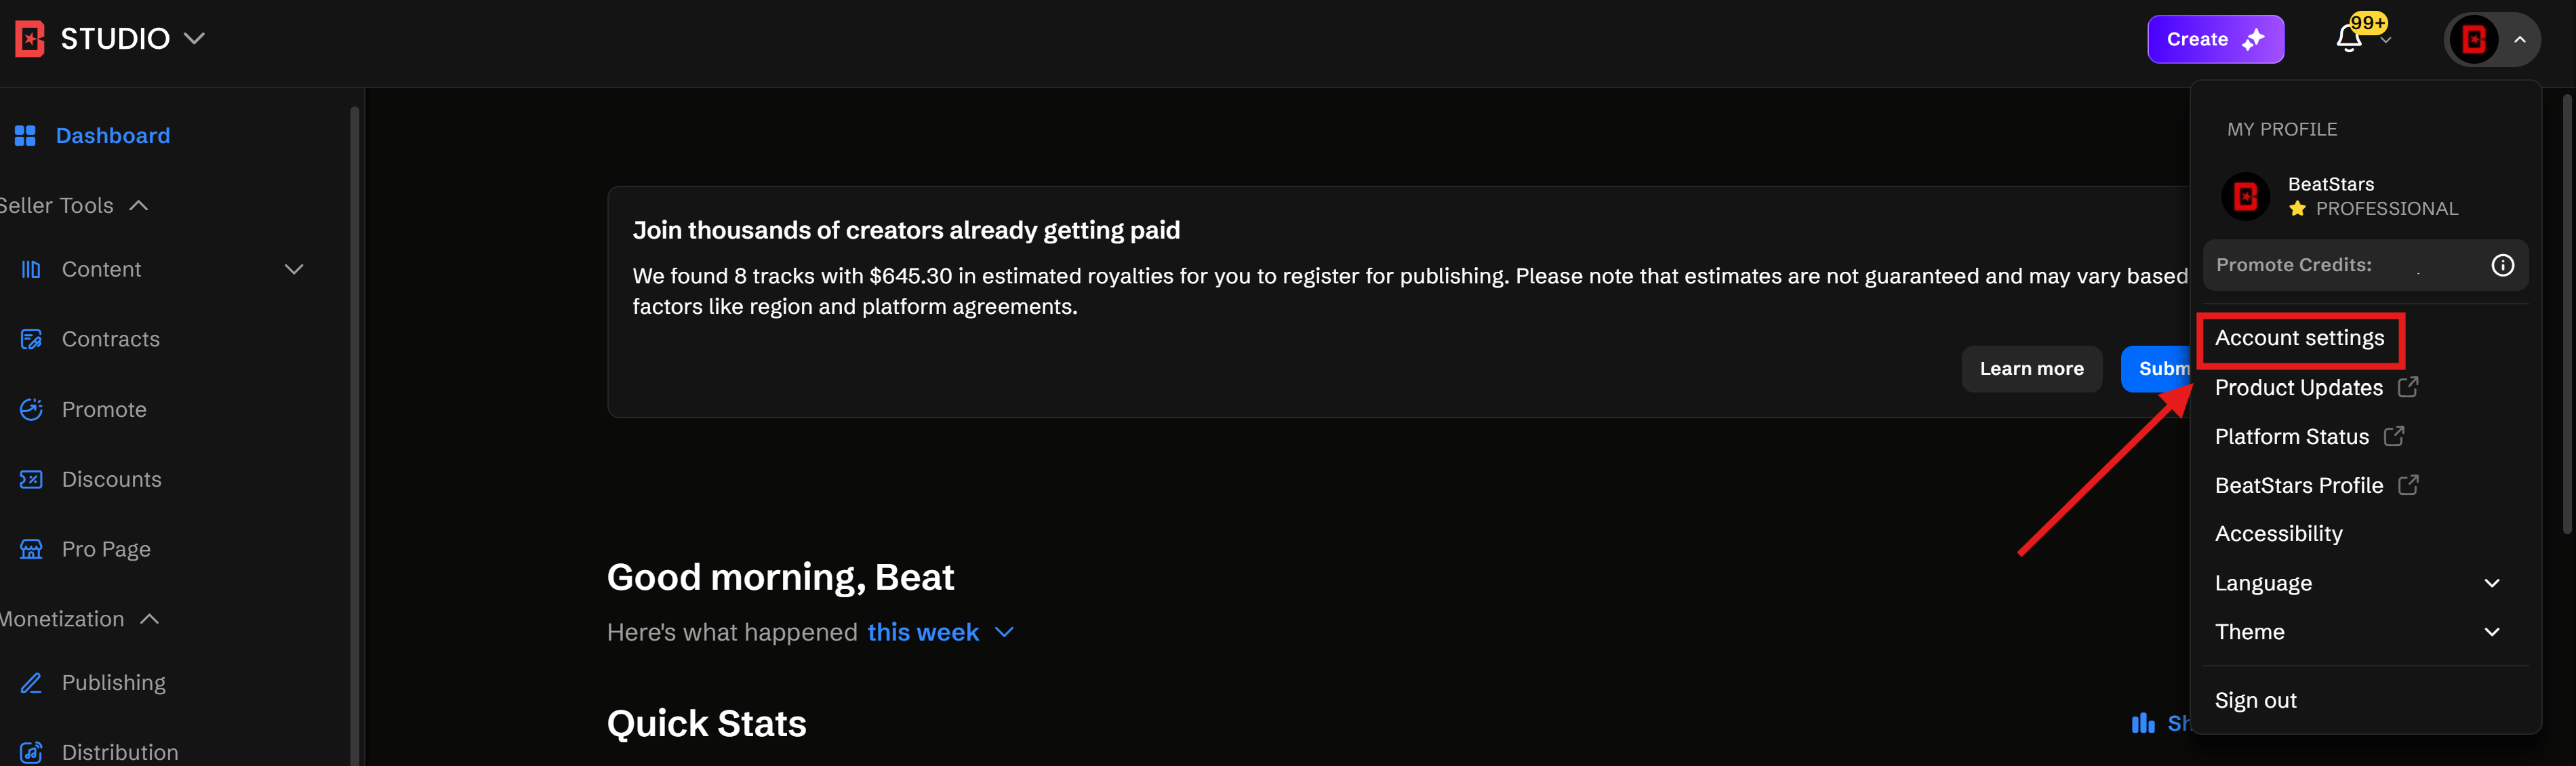Click the Promote Credits info icon
This screenshot has height=766, width=2576.
(x=2503, y=265)
